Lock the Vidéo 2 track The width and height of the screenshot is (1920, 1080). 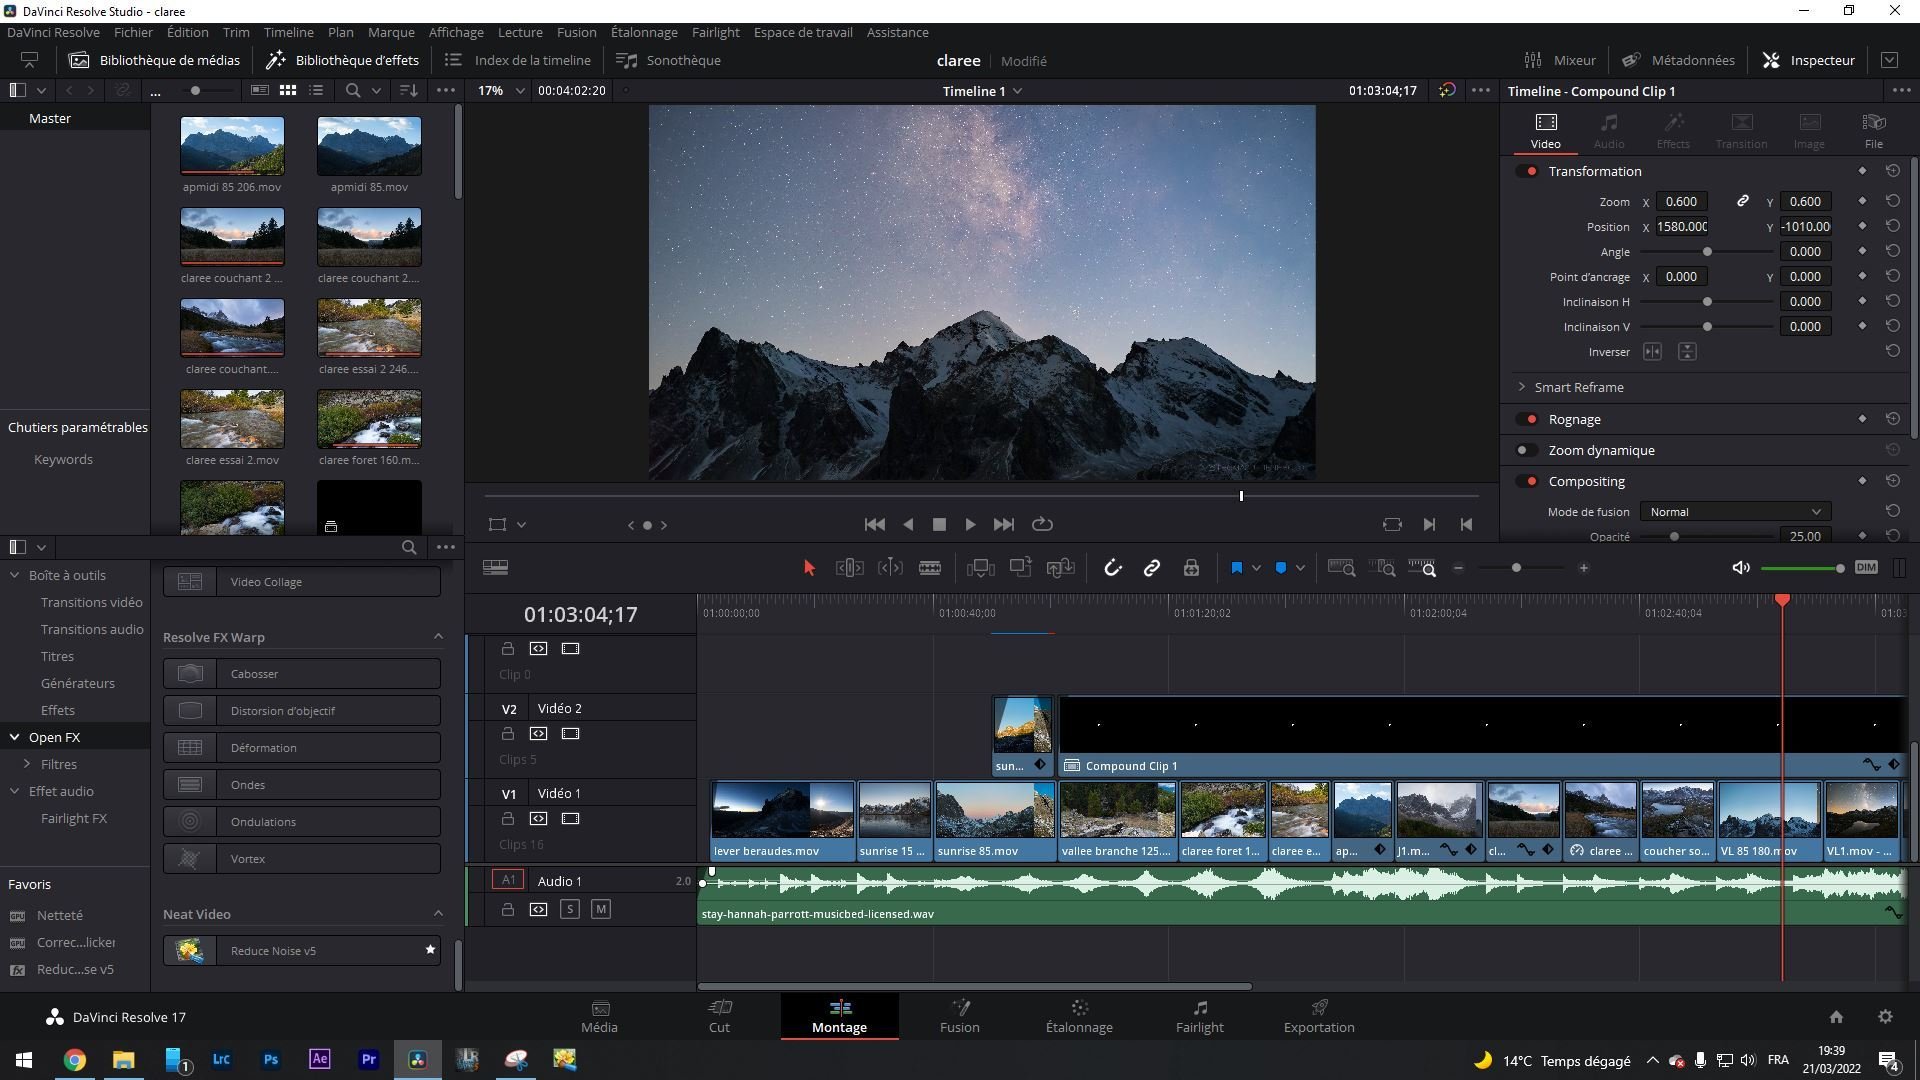pos(507,734)
